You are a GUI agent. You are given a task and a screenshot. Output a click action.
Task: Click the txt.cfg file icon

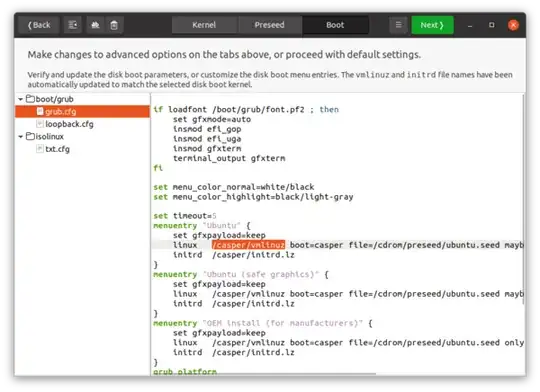(x=40, y=149)
